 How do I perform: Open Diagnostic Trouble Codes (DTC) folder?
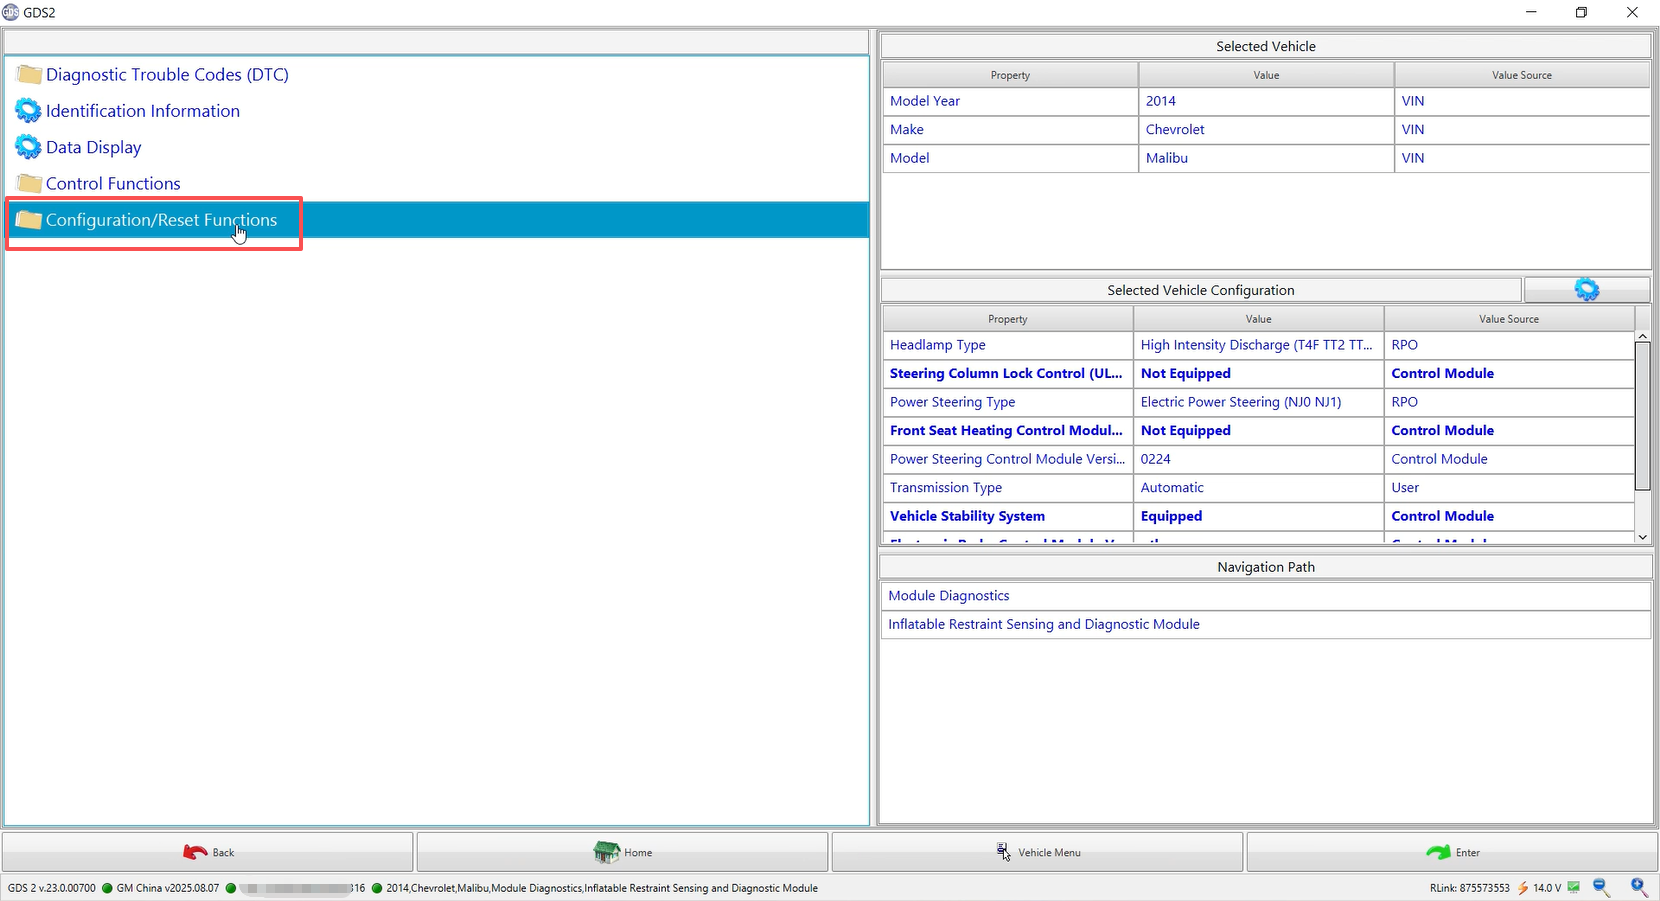[166, 75]
